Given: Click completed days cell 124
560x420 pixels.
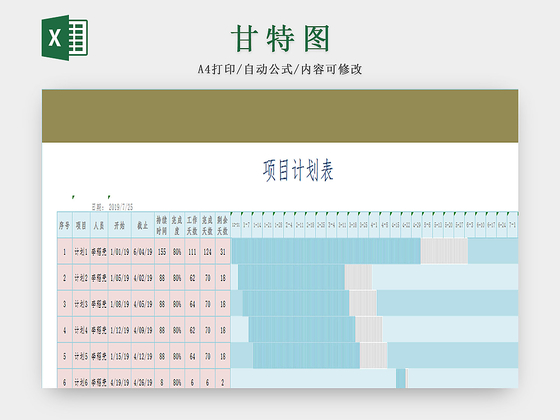Looking at the screenshot, I should tap(208, 251).
